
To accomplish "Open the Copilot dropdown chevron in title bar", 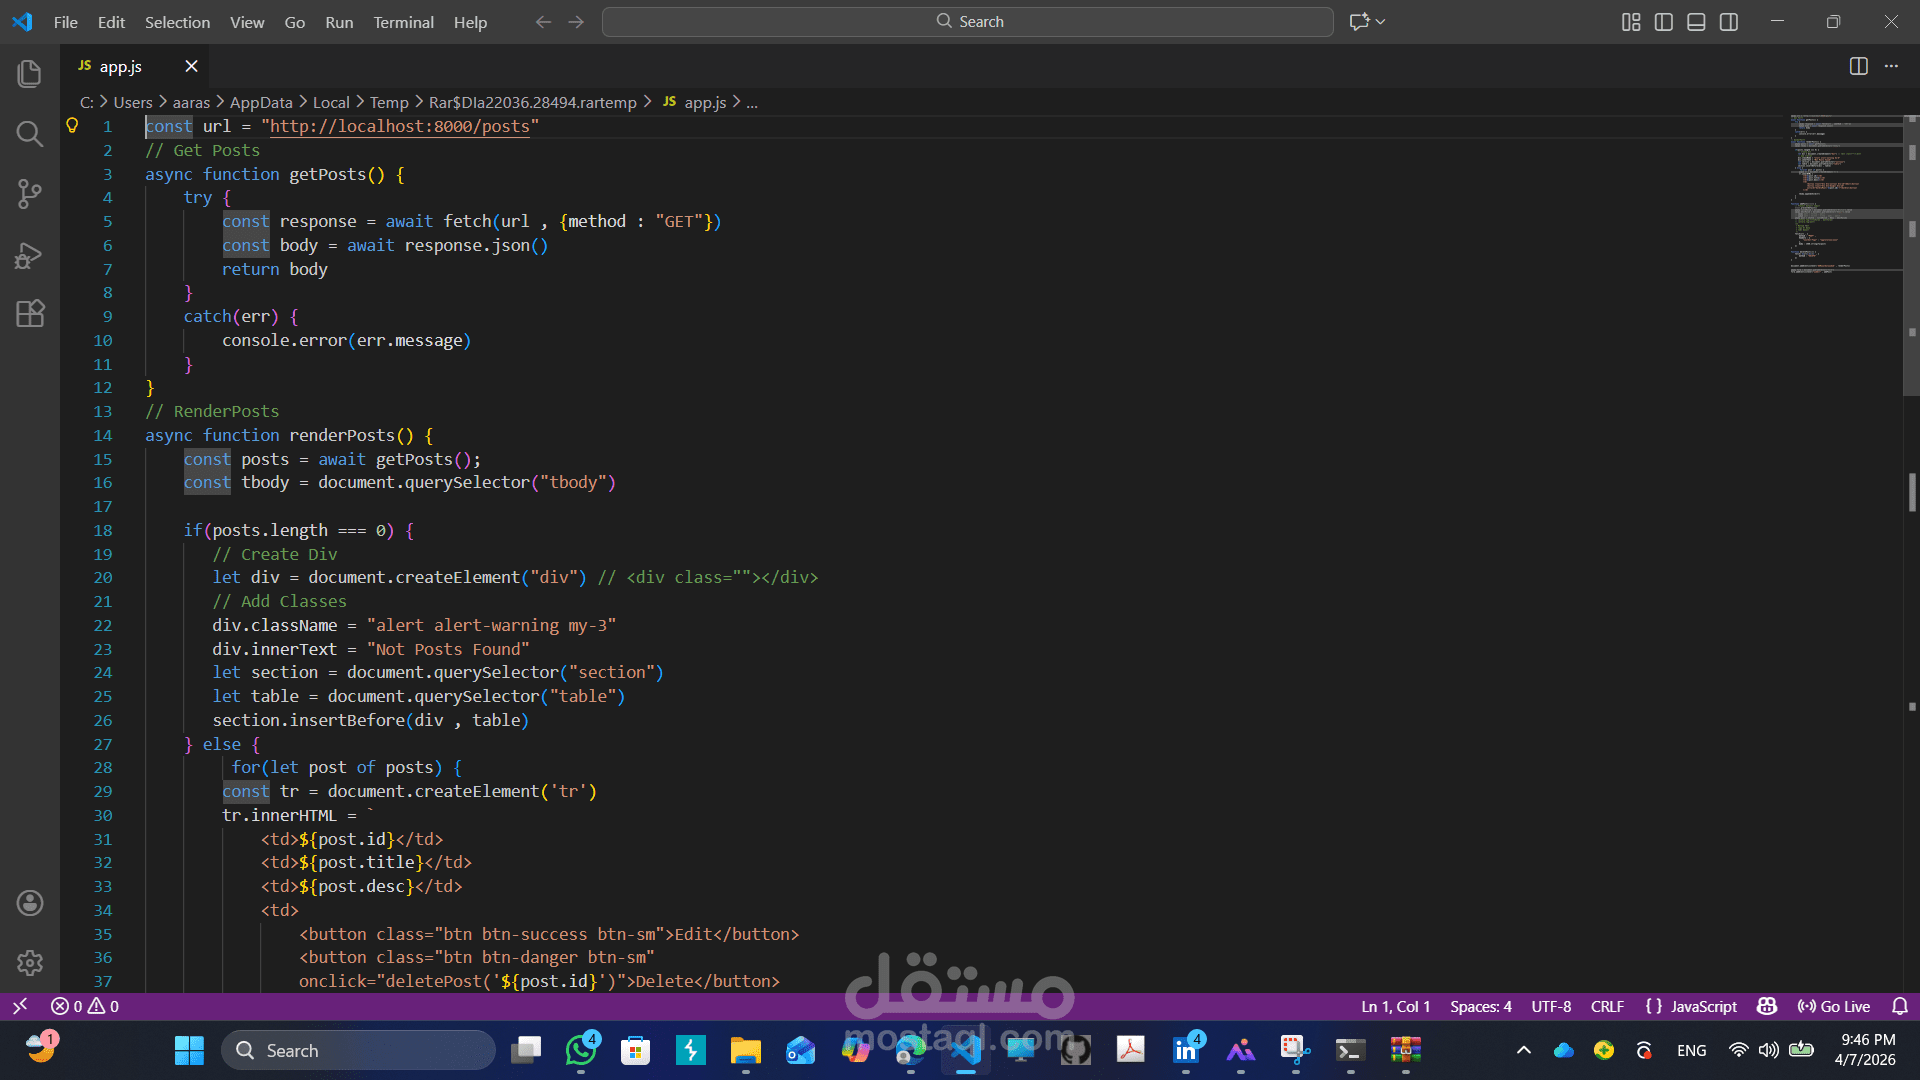I will [1381, 21].
